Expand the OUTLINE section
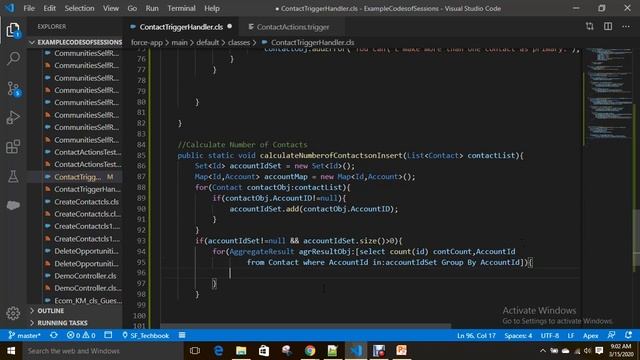Viewport: 640px width, 360px height. 76,311
